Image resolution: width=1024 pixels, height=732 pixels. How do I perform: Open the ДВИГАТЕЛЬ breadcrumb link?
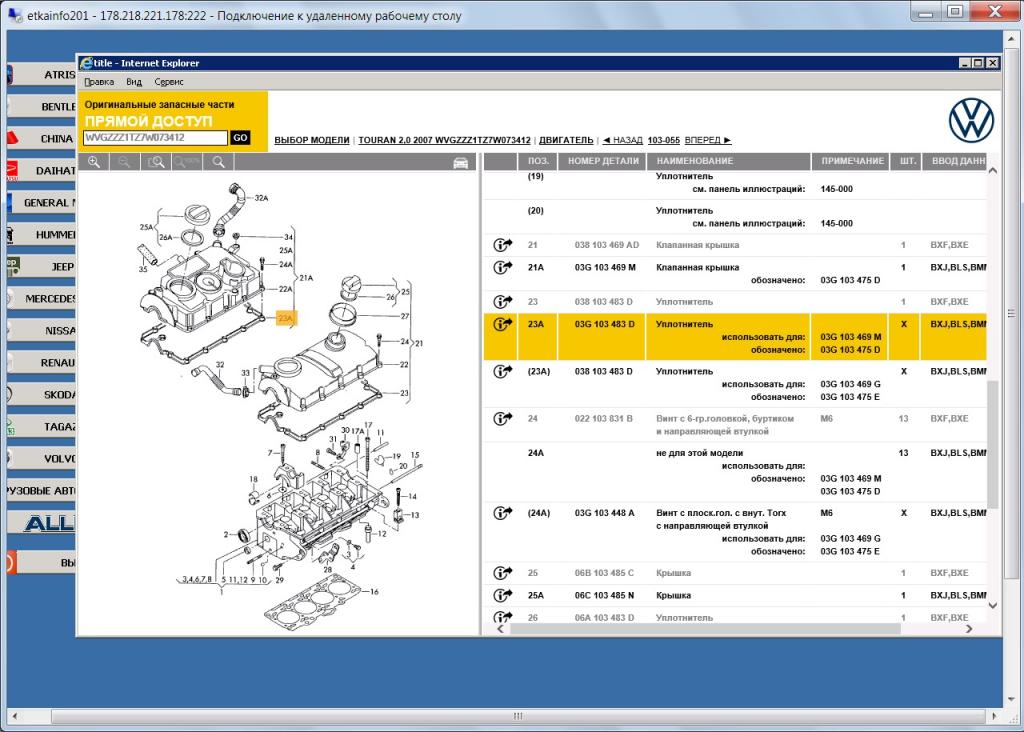[x=566, y=140]
